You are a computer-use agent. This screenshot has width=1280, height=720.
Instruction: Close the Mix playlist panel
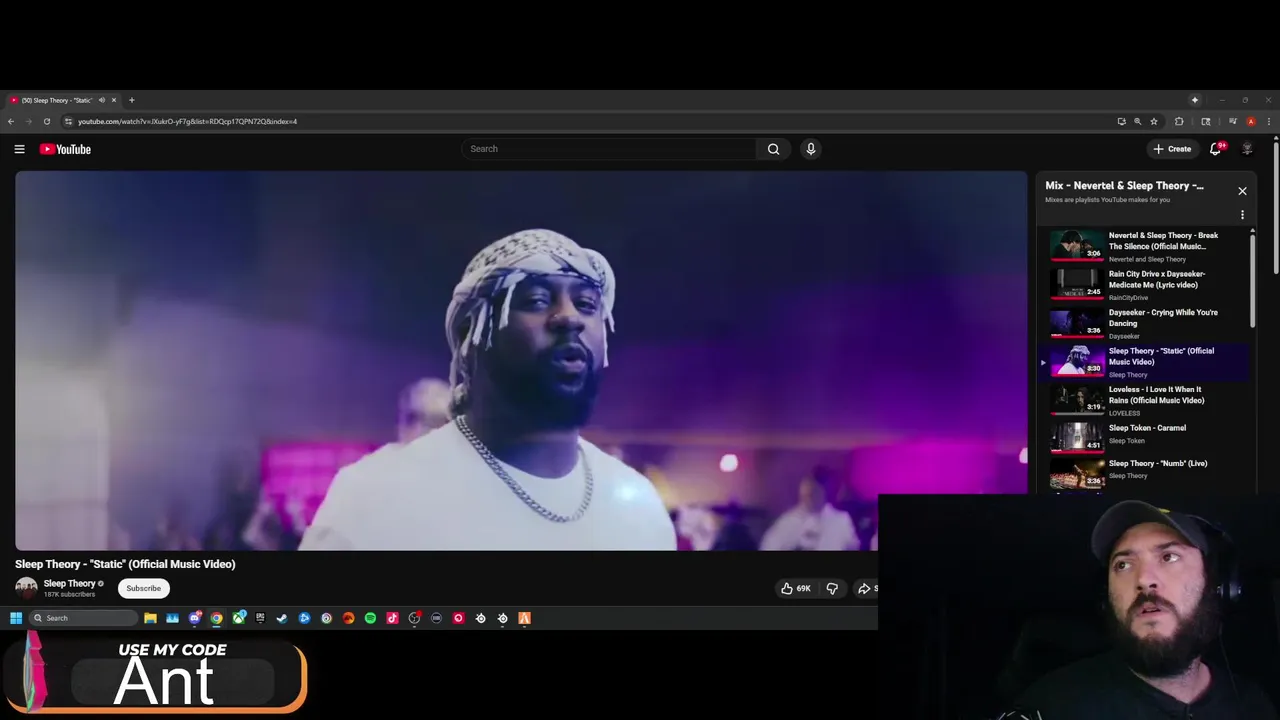(x=1242, y=191)
